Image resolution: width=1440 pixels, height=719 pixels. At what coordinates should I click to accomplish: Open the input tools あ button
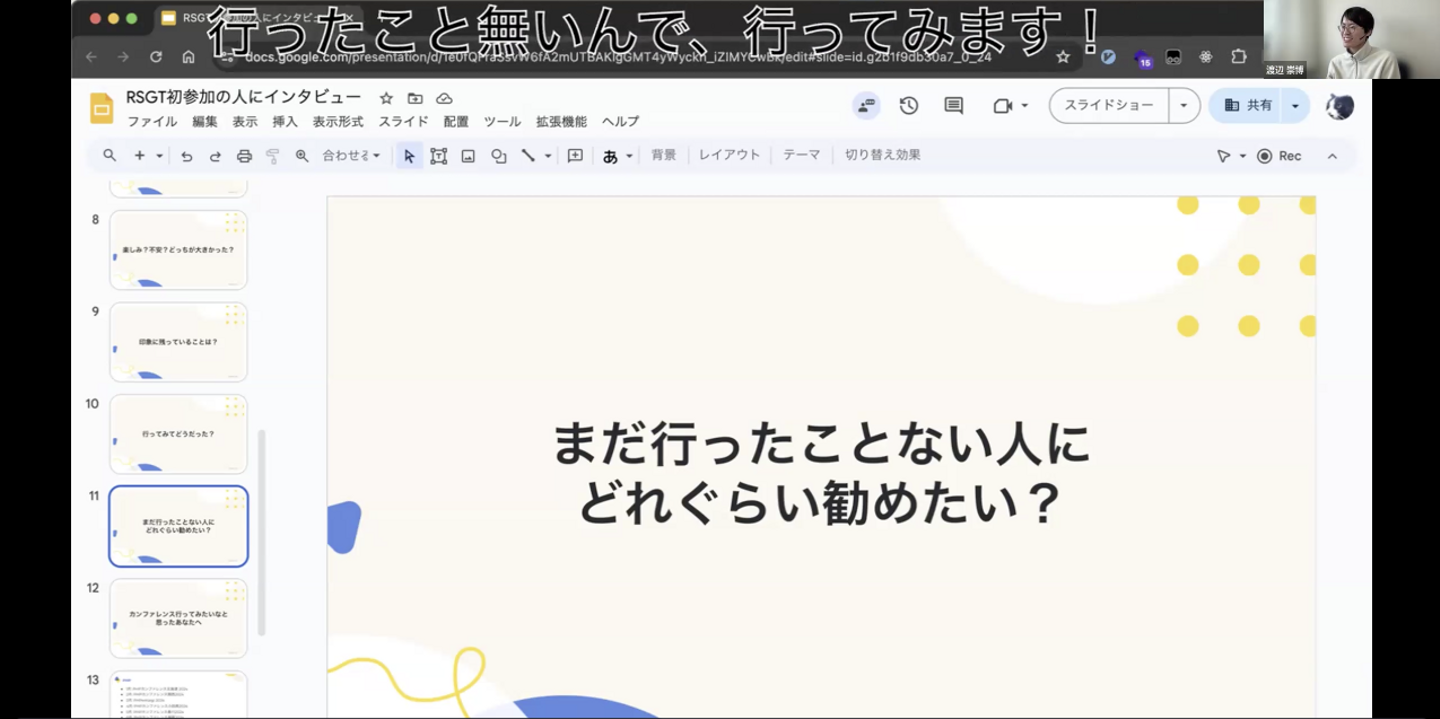pos(610,156)
